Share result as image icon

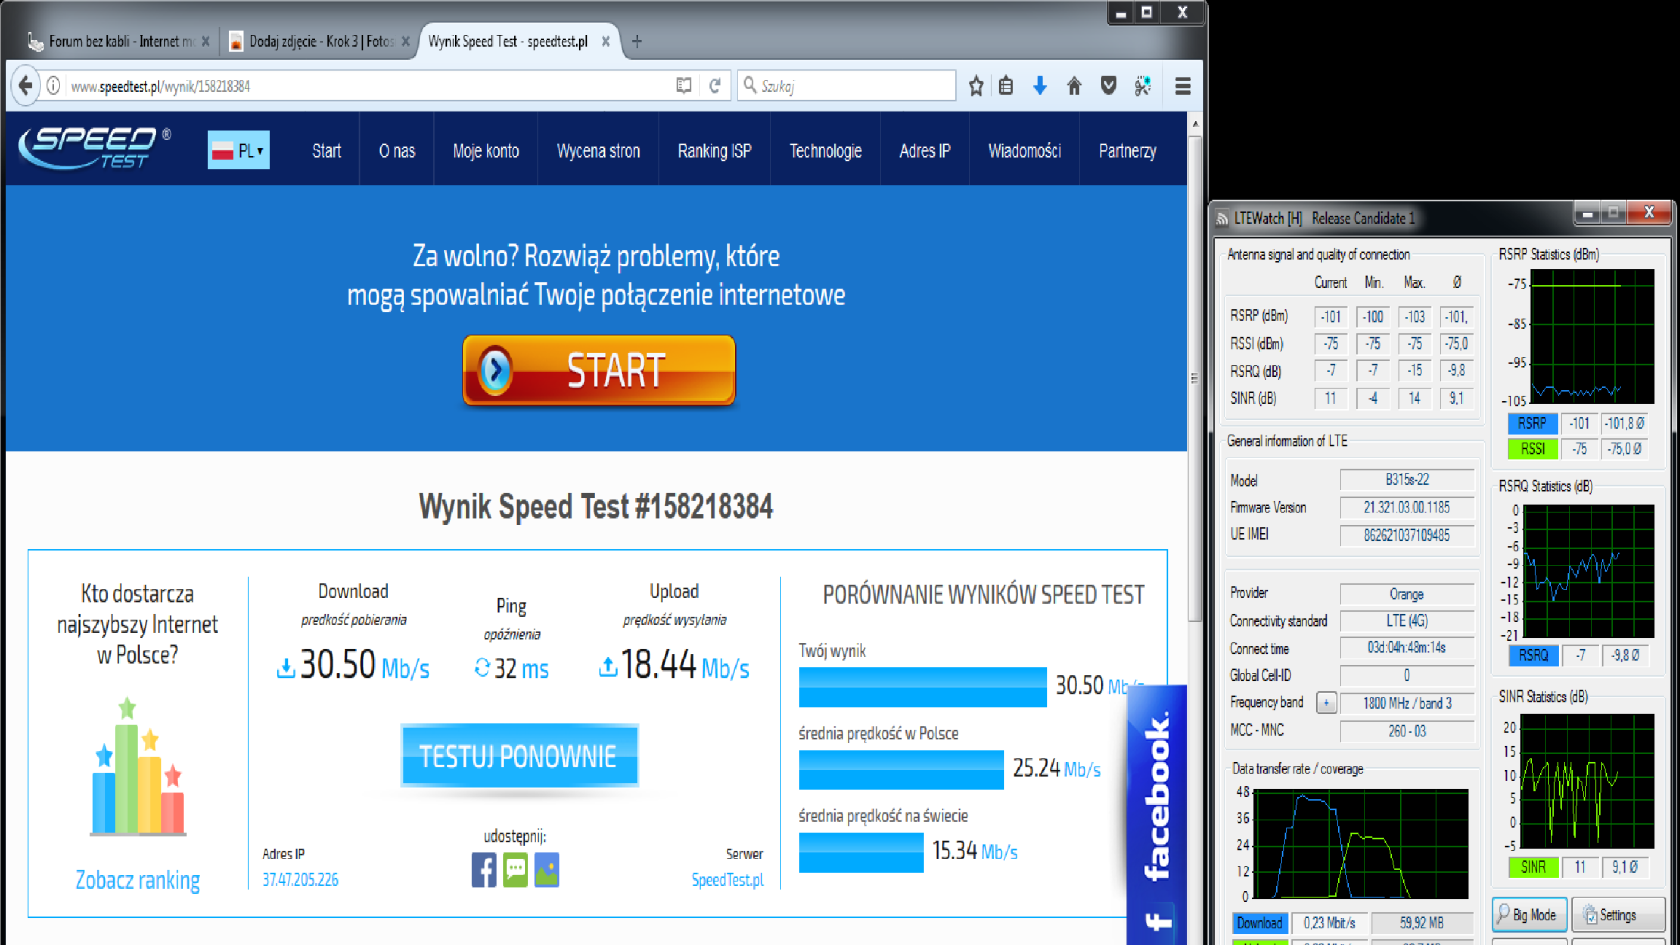point(547,870)
